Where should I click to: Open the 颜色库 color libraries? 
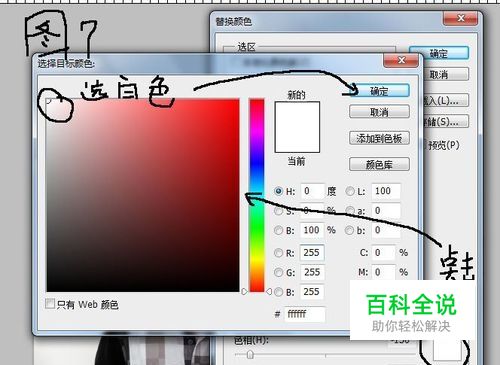[x=379, y=164]
